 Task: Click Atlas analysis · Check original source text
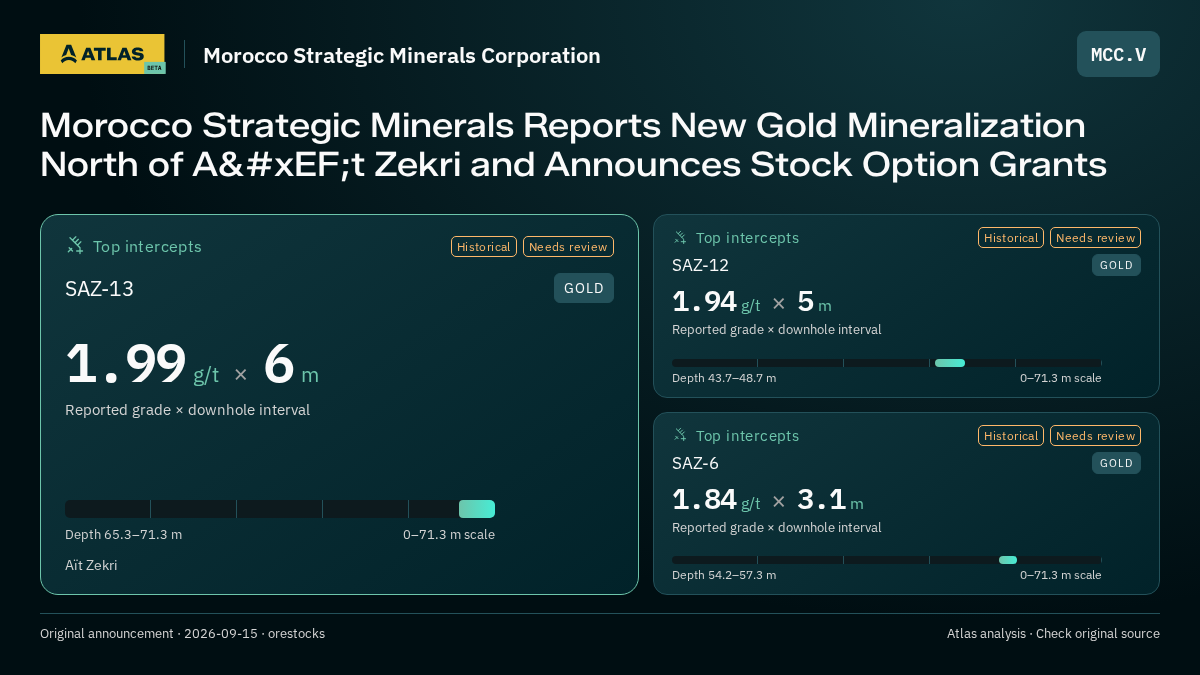(1053, 634)
